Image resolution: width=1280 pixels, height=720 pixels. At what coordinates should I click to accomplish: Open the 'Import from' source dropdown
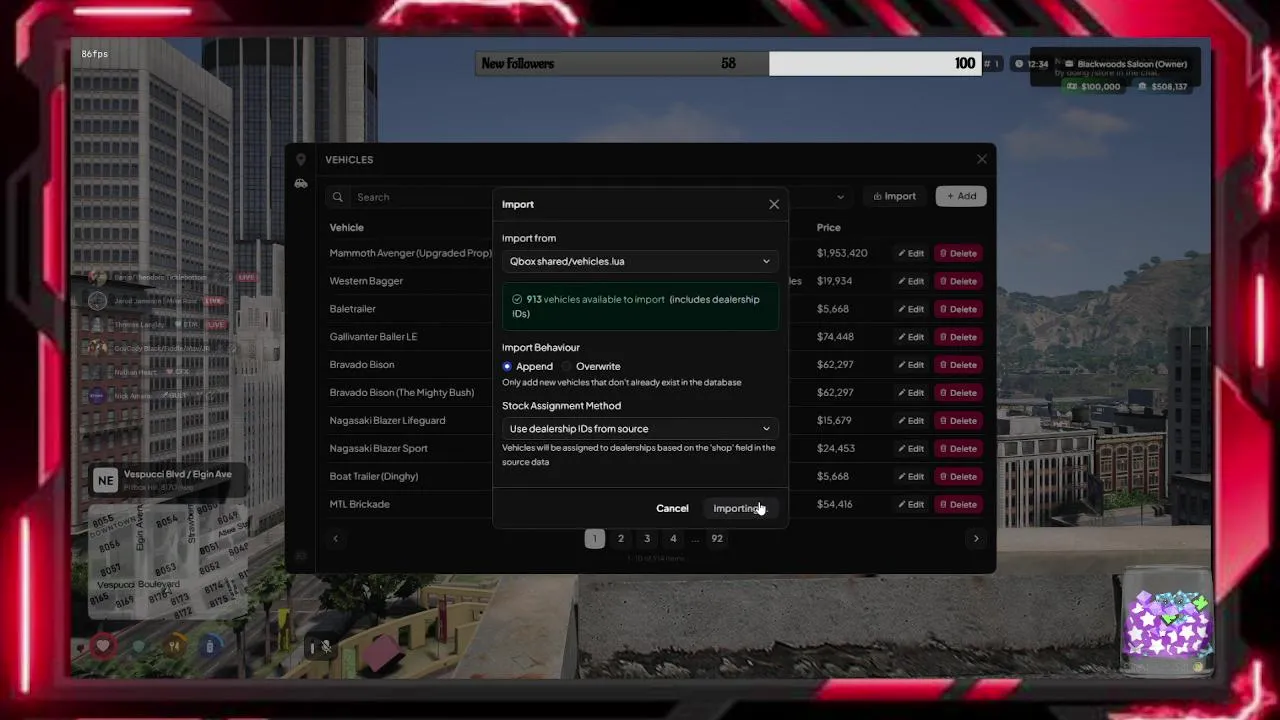640,261
